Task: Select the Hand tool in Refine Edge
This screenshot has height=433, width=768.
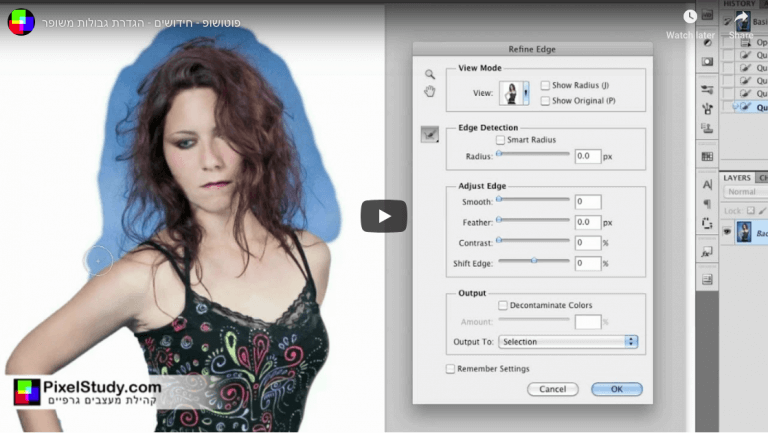Action: coord(430,91)
